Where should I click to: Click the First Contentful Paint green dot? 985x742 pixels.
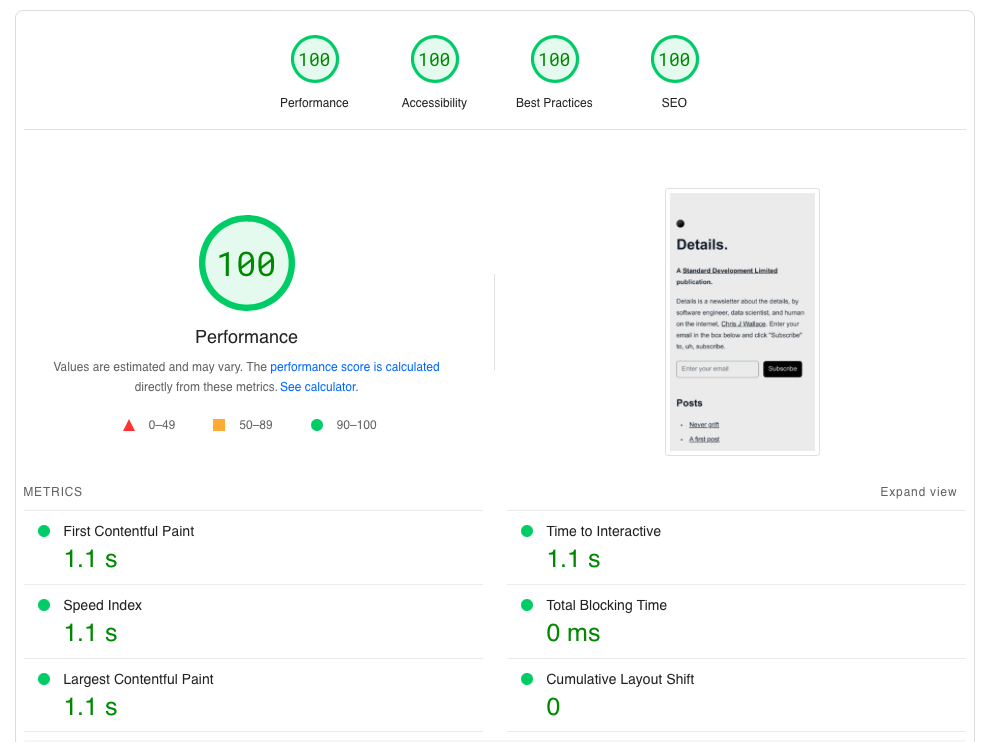pos(44,531)
